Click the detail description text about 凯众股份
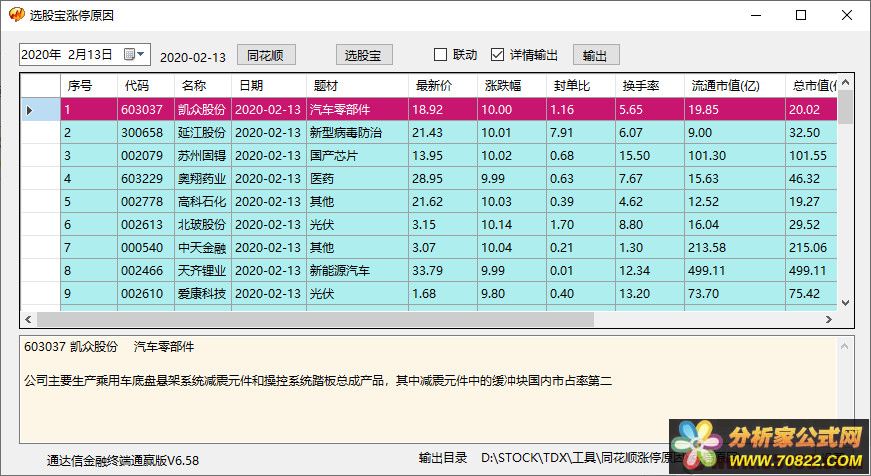 (318, 381)
